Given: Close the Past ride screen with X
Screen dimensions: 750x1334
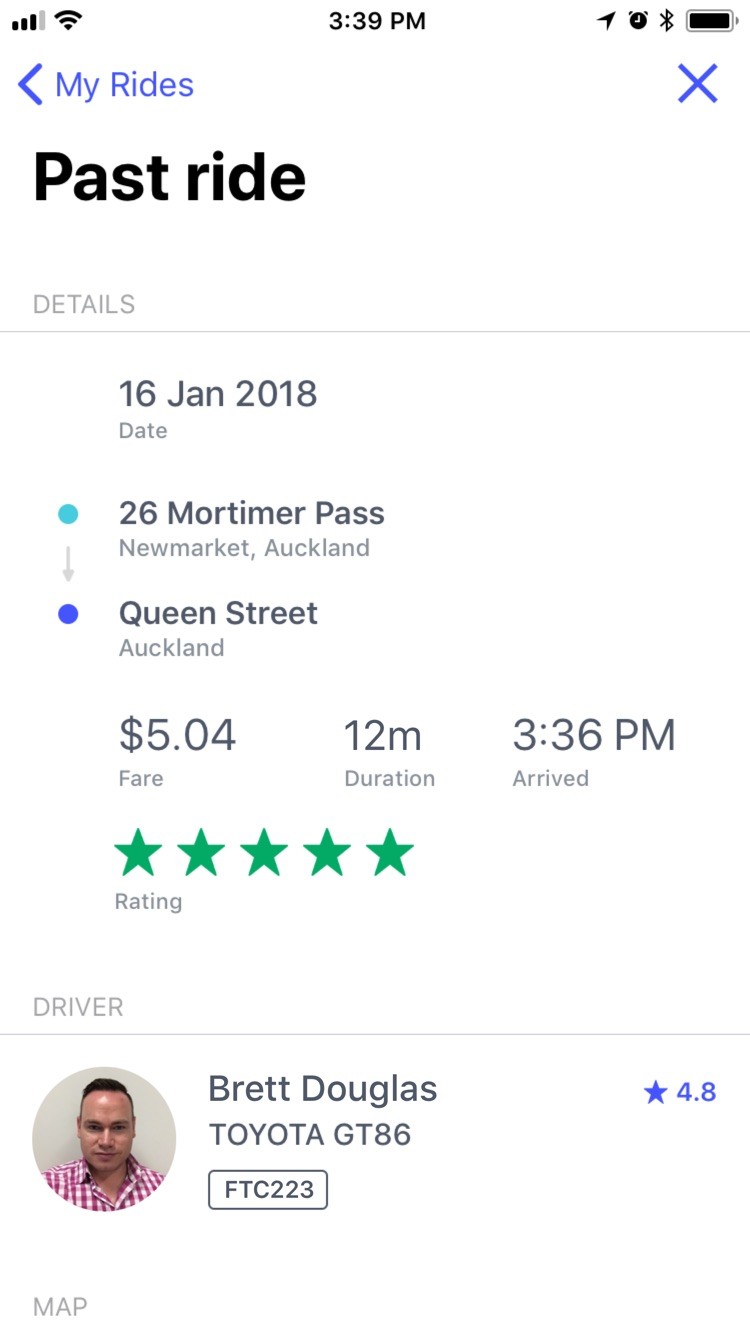Looking at the screenshot, I should pyautogui.click(x=697, y=84).
